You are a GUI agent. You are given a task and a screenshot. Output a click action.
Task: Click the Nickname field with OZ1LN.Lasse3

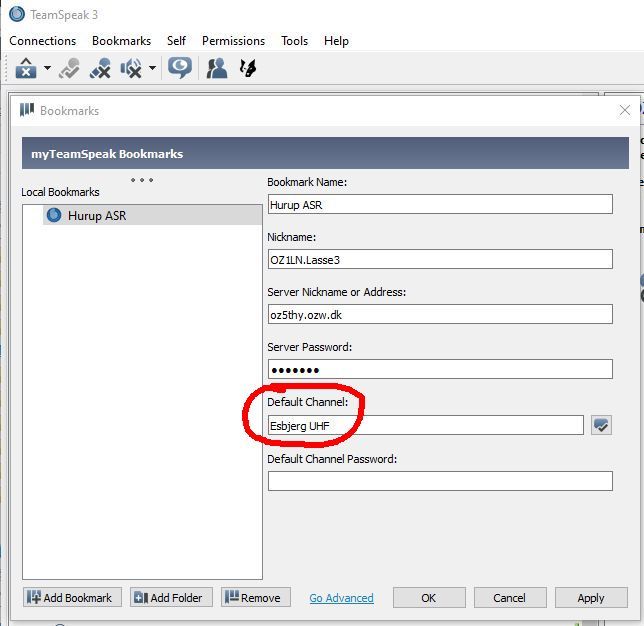pyautogui.click(x=440, y=260)
